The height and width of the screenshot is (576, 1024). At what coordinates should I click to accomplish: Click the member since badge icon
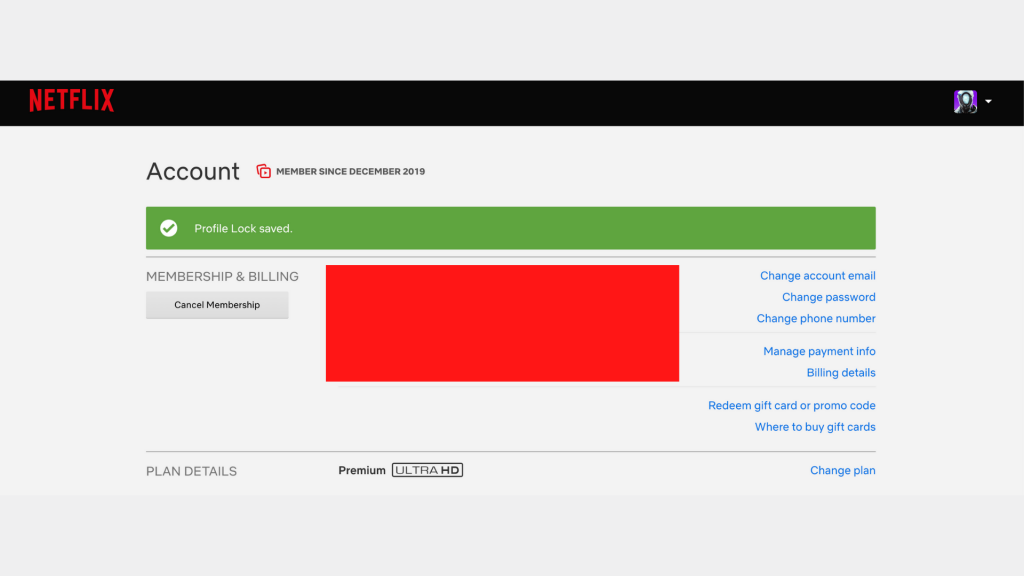(x=263, y=171)
